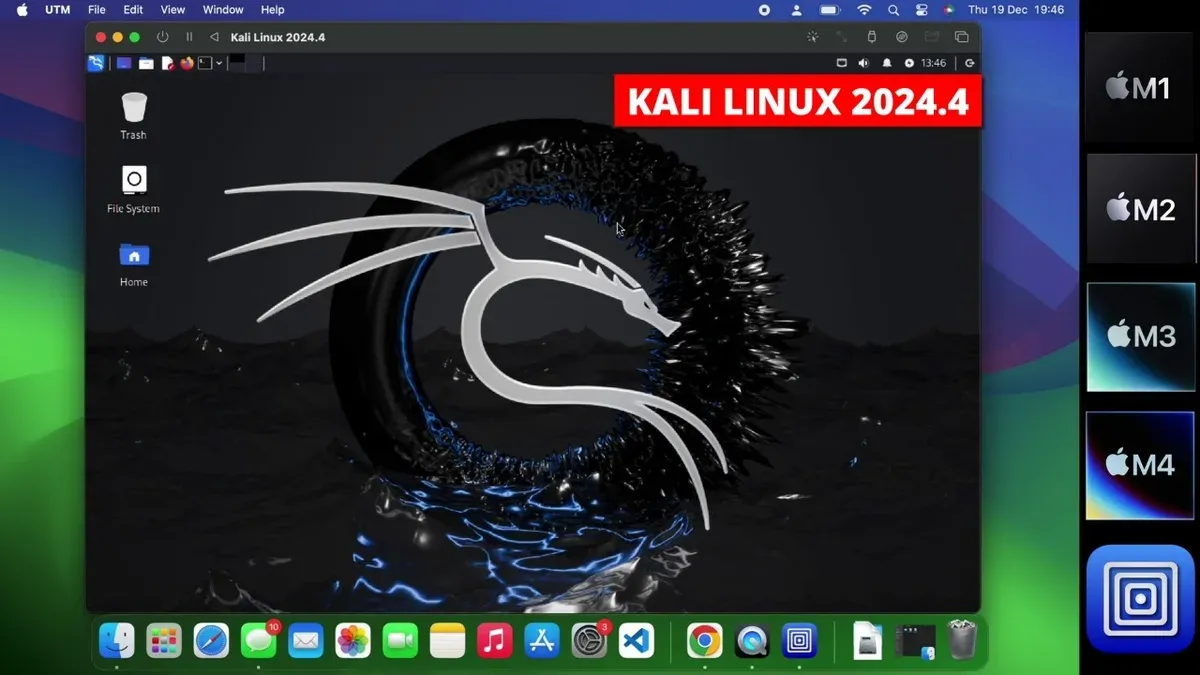
Task: Click the screen recording indicator in menu bar
Action: pyautogui.click(x=765, y=9)
